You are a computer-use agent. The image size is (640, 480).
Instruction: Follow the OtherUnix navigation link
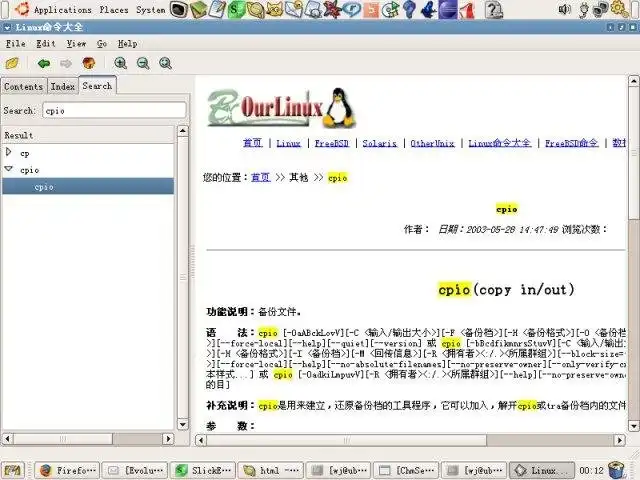pyautogui.click(x=432, y=143)
